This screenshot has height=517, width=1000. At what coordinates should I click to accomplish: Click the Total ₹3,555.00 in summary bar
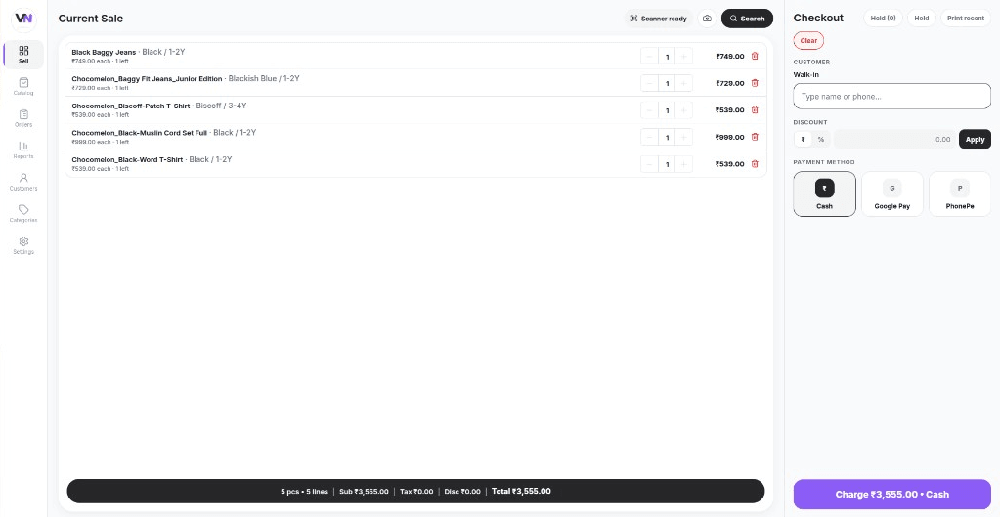tap(521, 492)
